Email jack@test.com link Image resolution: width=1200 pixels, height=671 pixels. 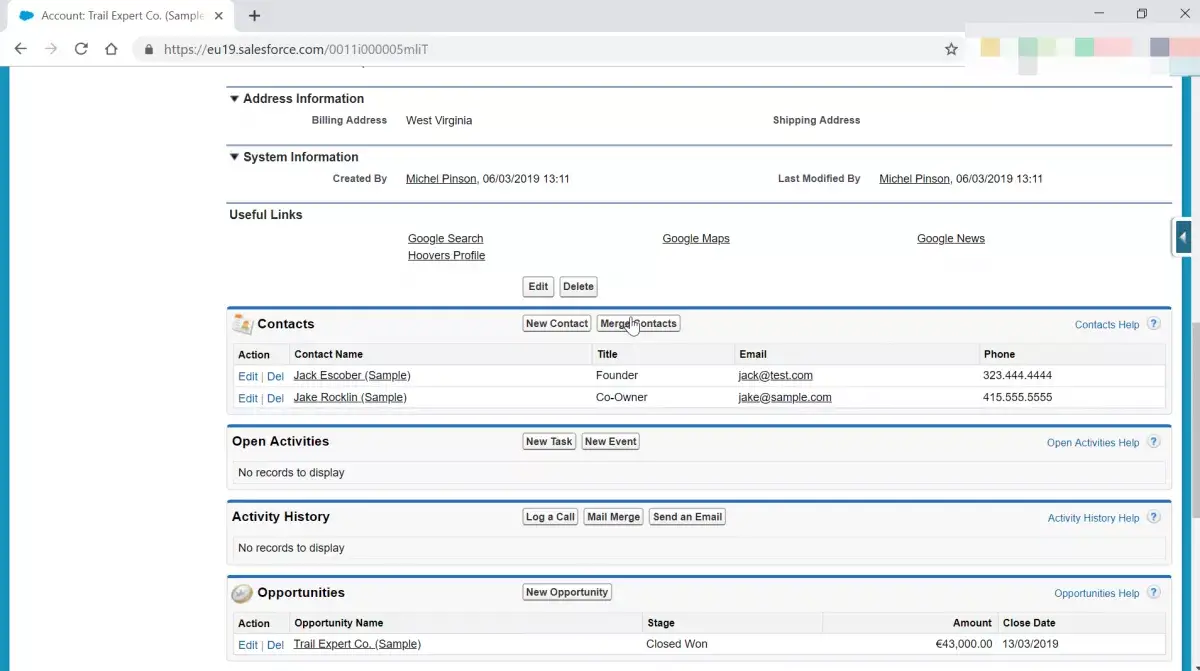coord(775,375)
